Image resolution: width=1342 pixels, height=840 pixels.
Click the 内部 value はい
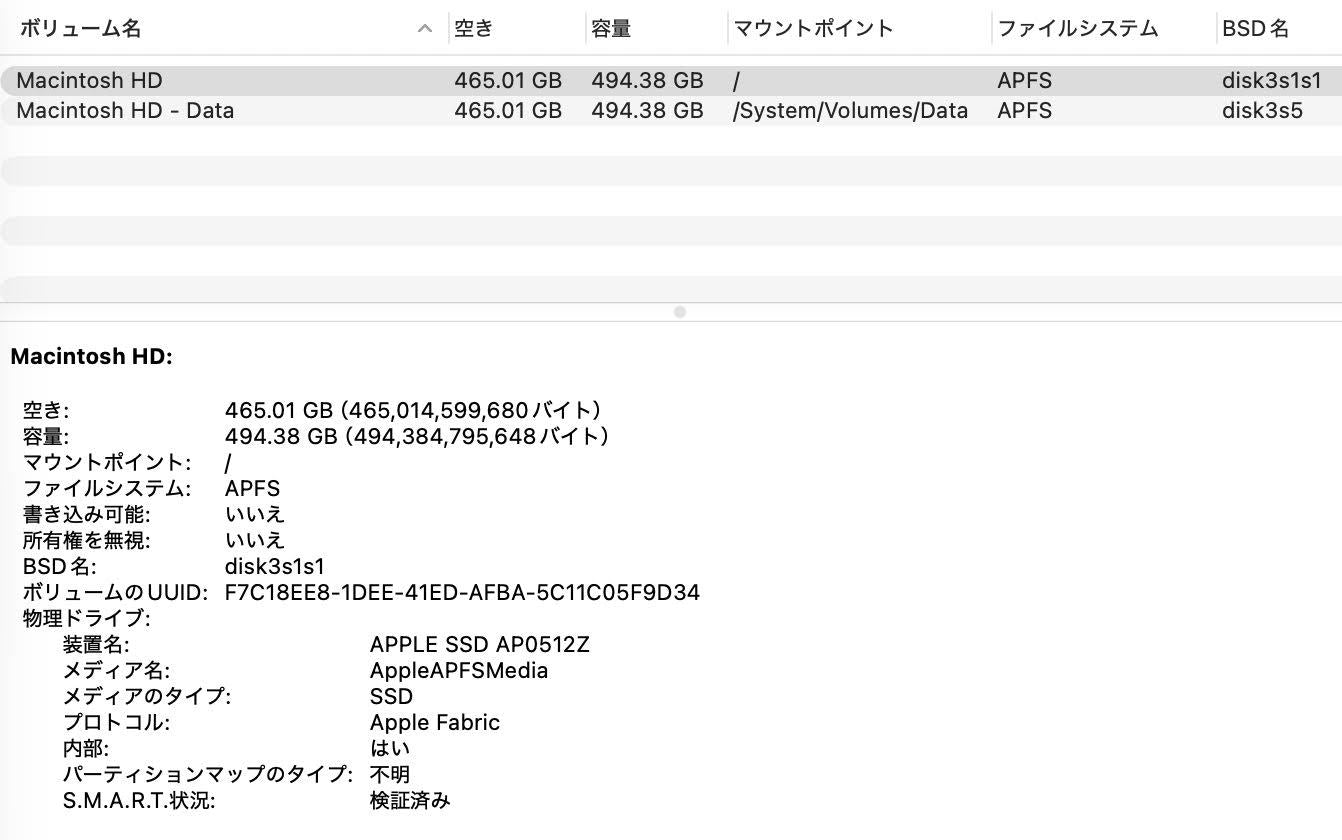pos(390,748)
